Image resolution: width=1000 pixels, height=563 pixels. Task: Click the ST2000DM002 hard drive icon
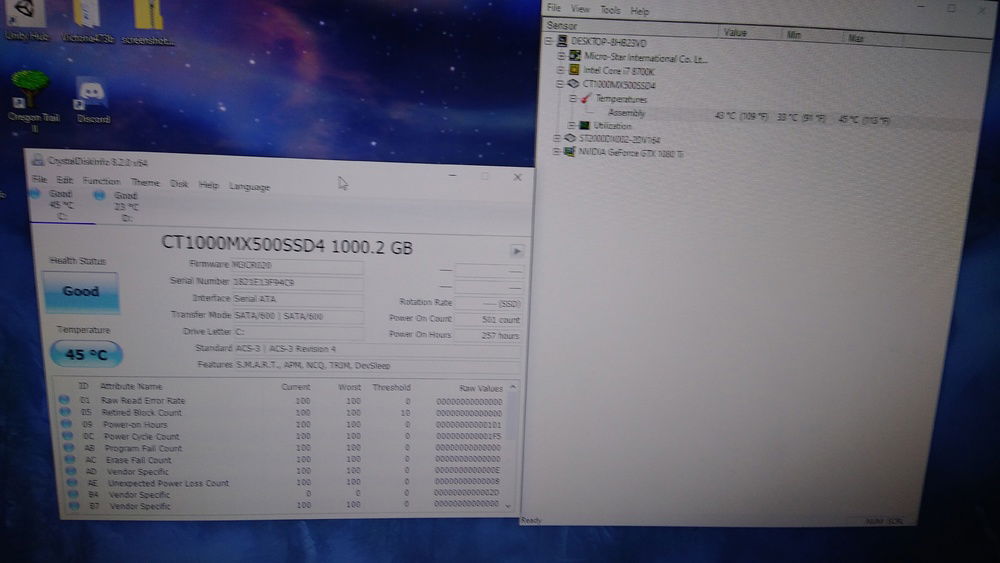coord(570,138)
